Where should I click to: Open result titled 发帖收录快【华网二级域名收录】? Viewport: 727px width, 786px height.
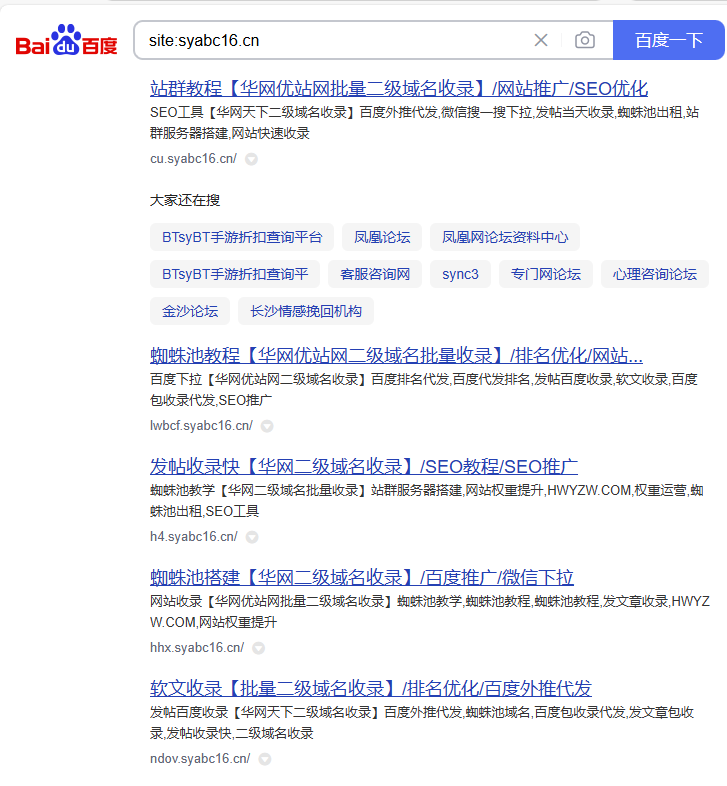(364, 467)
